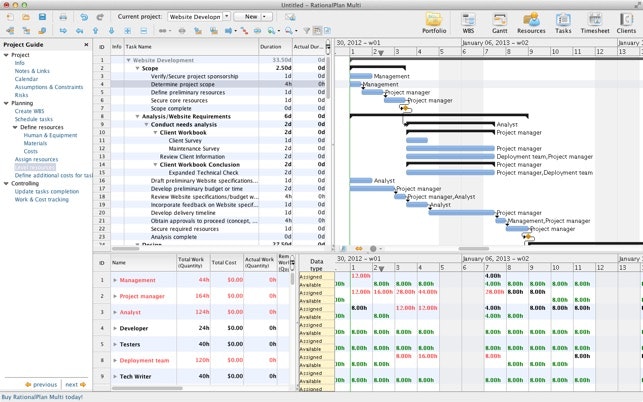Click Buy RationalPlan Multi today link
This screenshot has height=402, width=643.
(42, 397)
